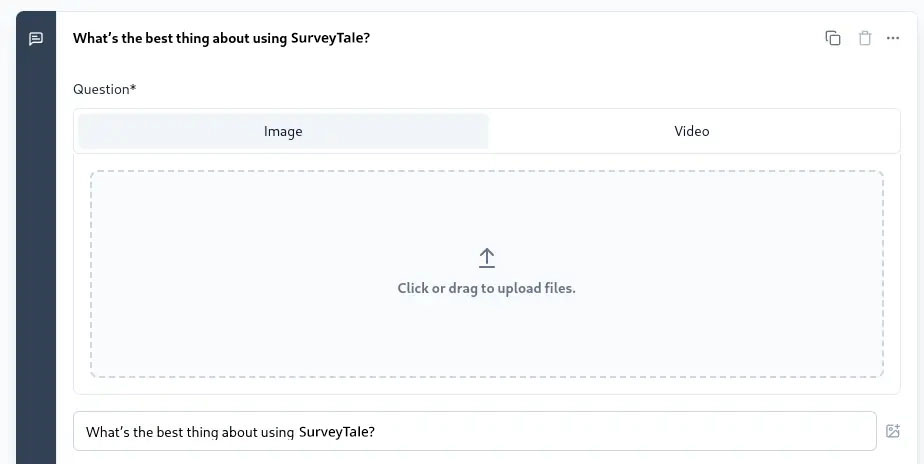This screenshot has width=924, height=464.
Task: Click blank dropzone space above the upload arrow
Action: (x=487, y=205)
